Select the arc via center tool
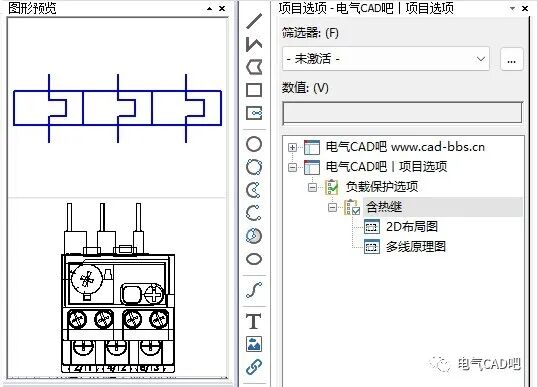This screenshot has width=537, height=387. (254, 190)
